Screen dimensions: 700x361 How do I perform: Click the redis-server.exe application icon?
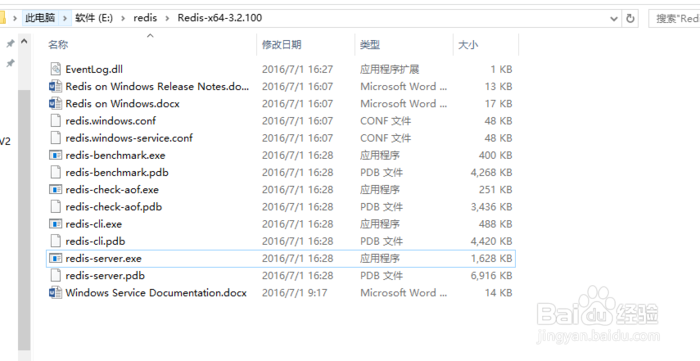pos(55,258)
